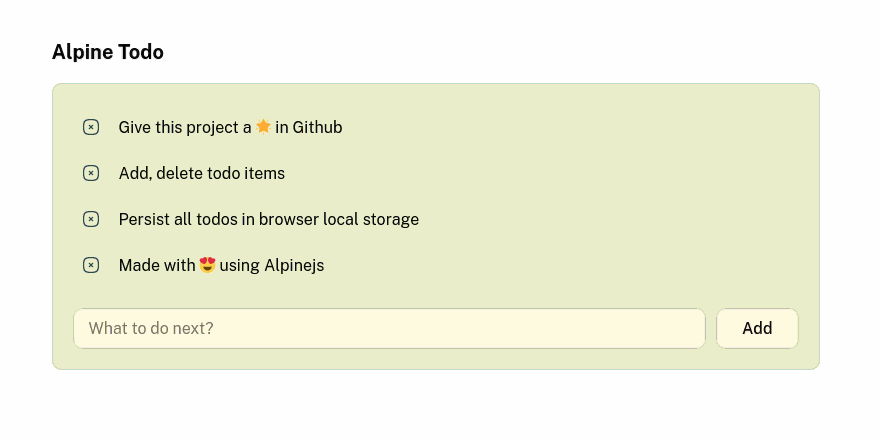Click the "Give this project a" todo text

tap(185, 128)
